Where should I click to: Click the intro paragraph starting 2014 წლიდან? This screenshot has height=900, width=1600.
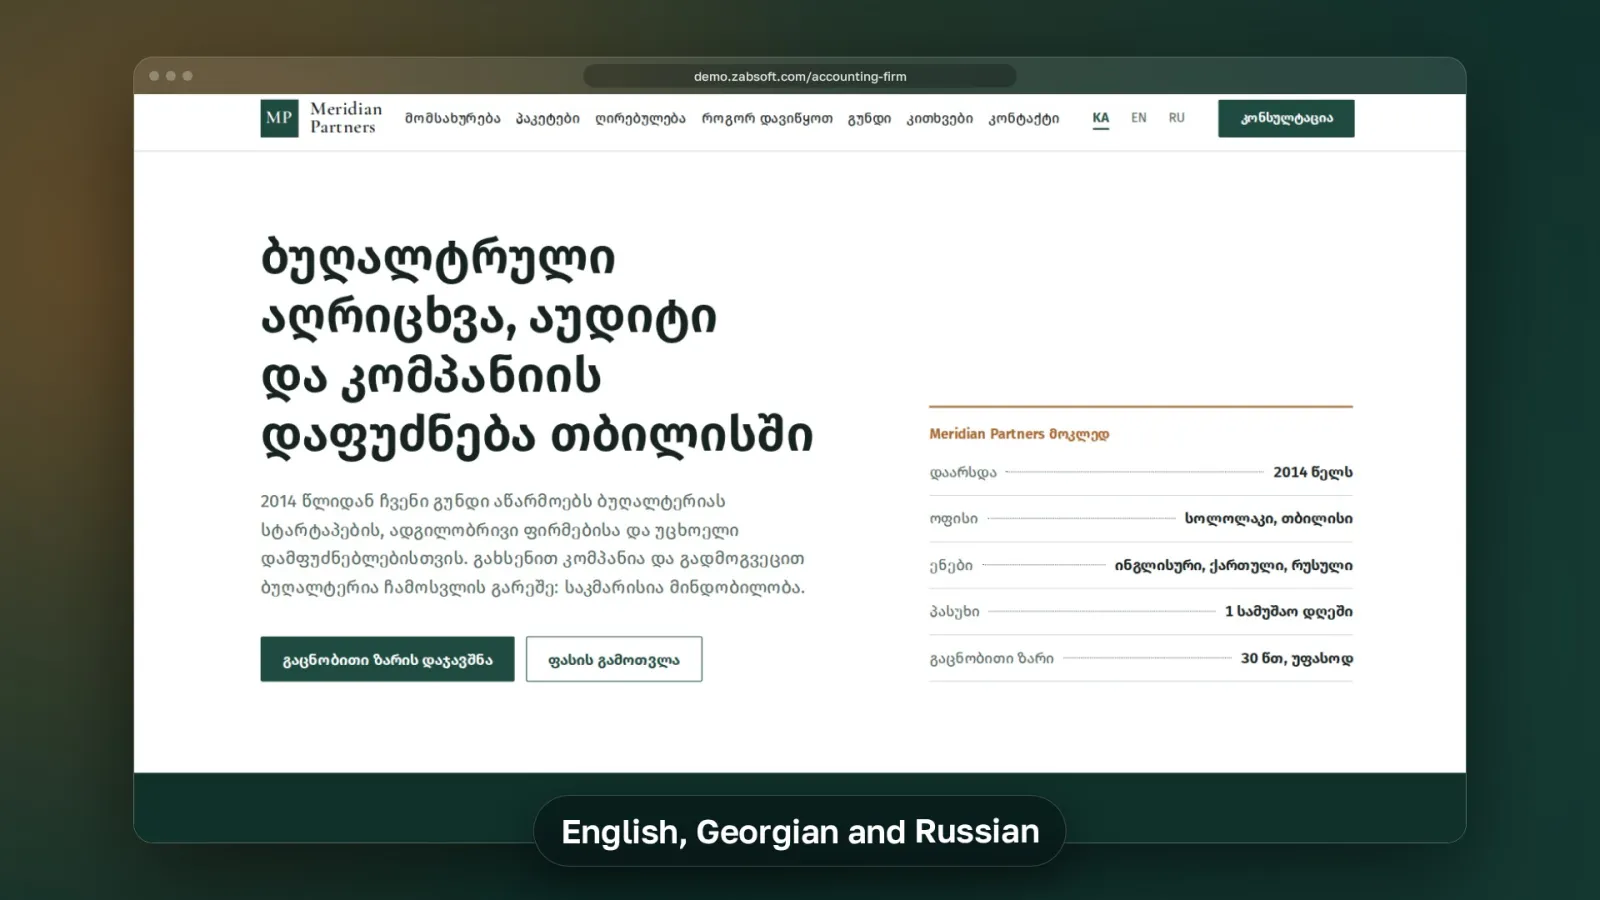(x=533, y=544)
